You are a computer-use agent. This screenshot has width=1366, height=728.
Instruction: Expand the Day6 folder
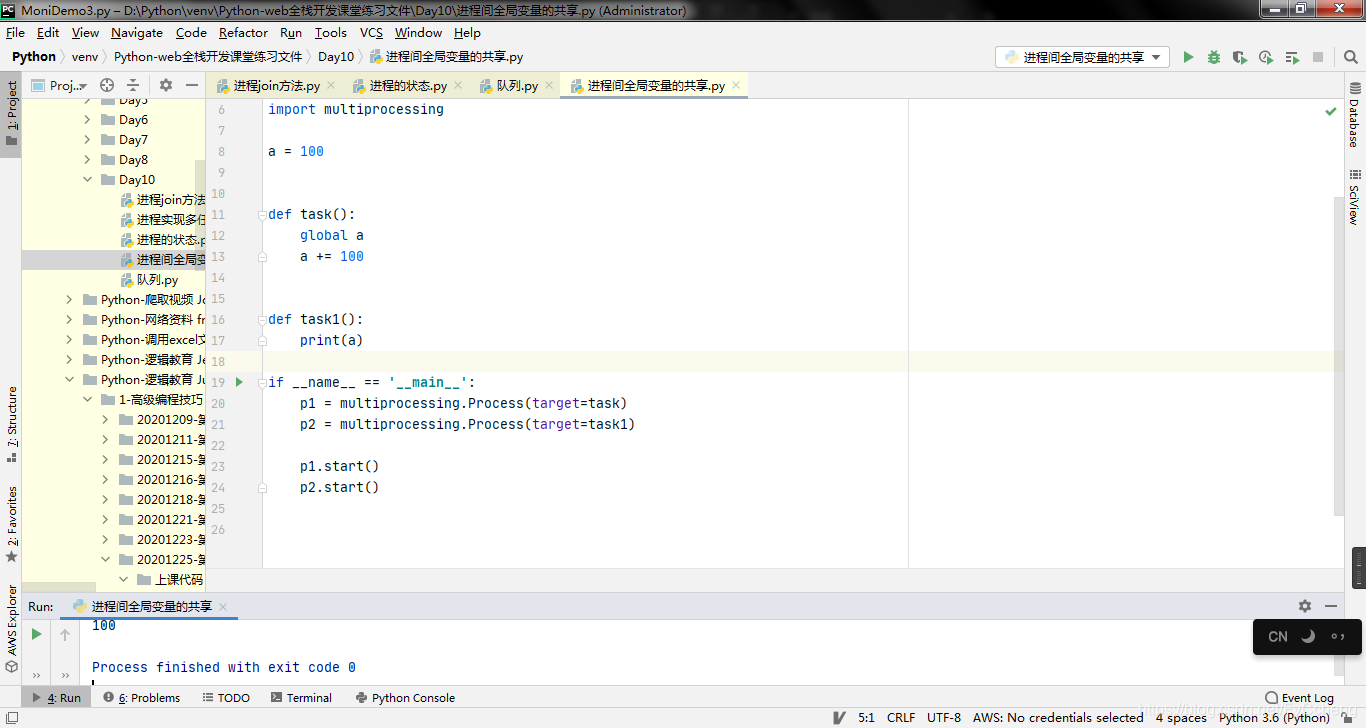(88, 120)
